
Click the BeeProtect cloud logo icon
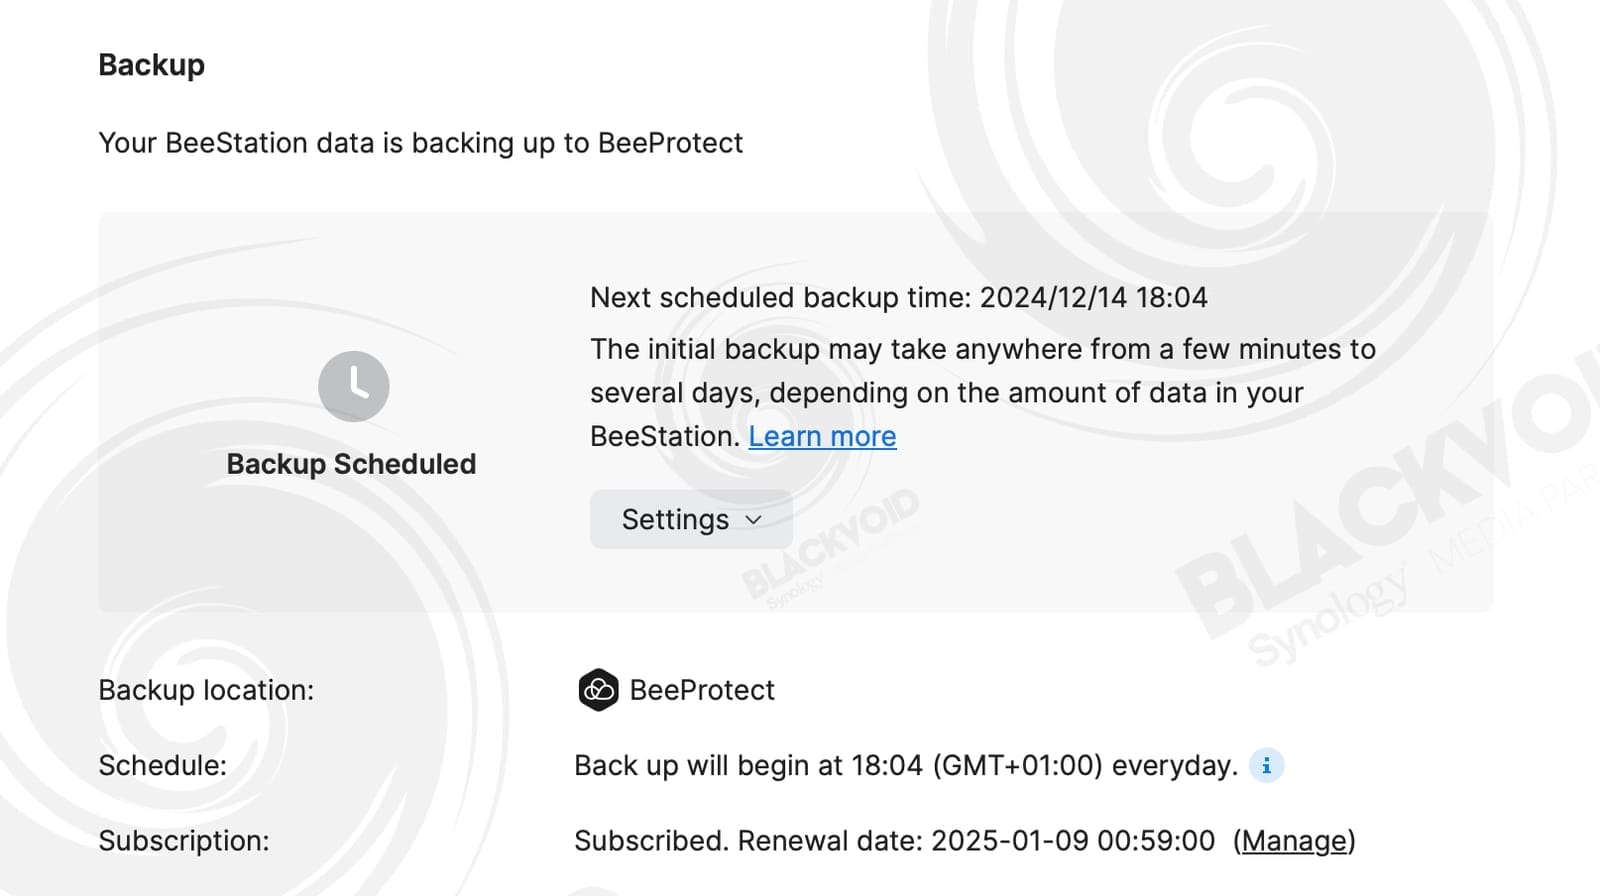pos(598,690)
